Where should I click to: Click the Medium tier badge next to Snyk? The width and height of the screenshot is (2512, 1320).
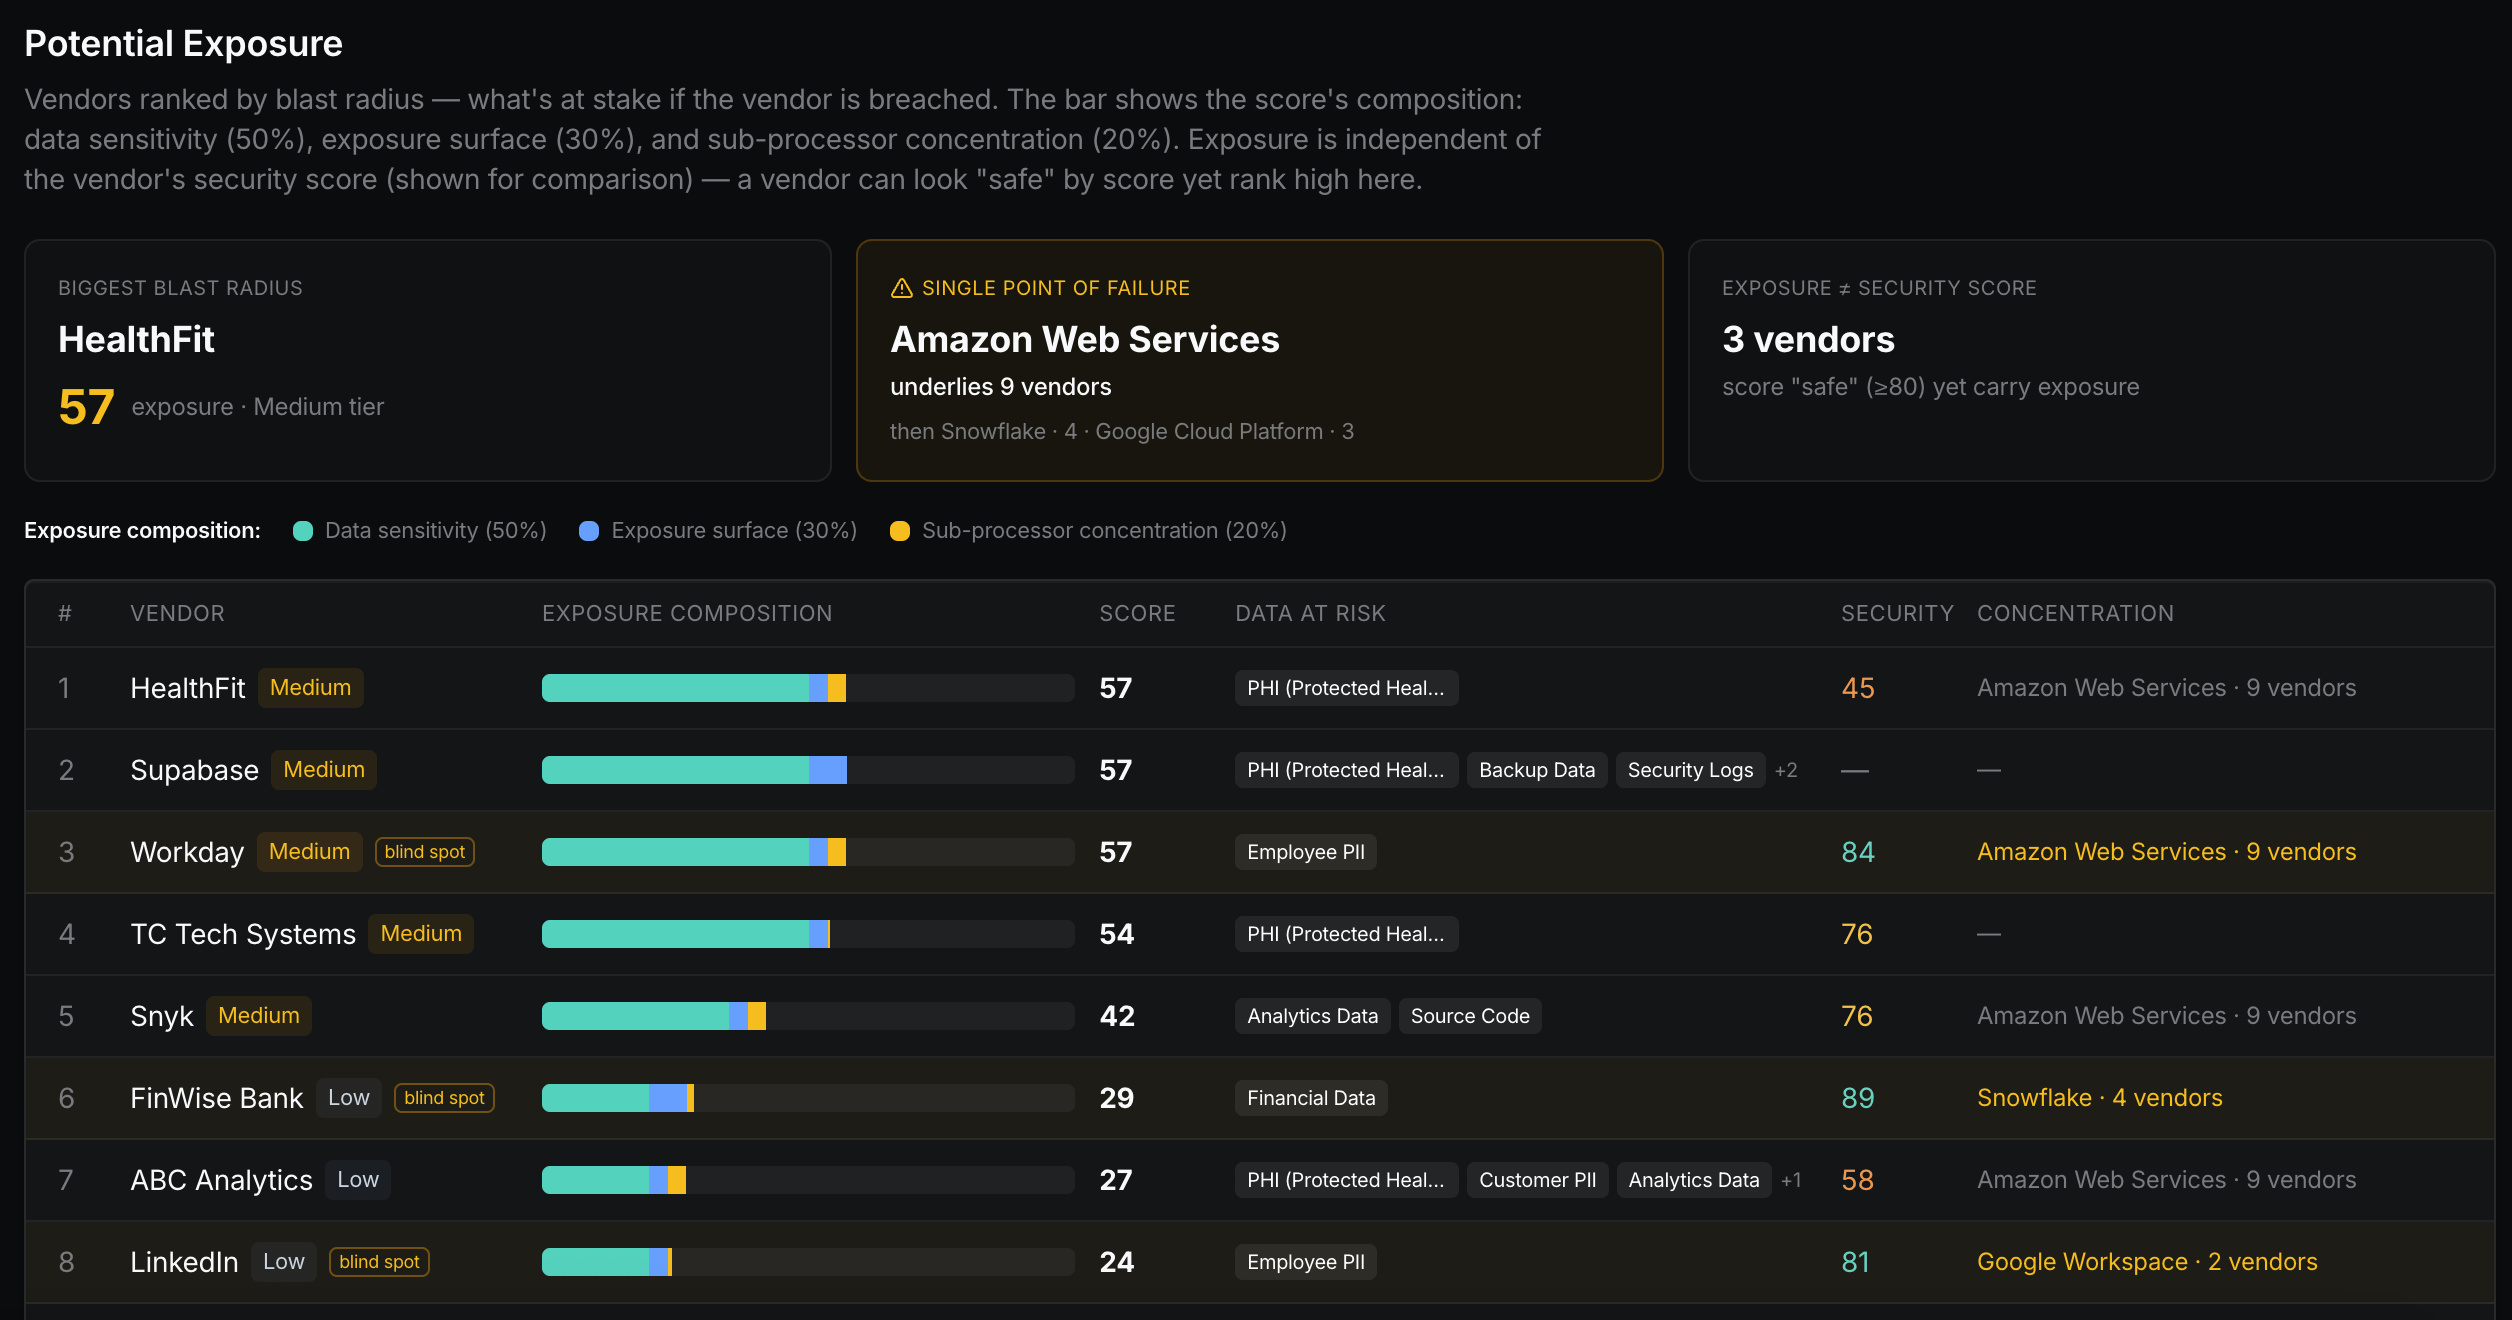click(x=259, y=1016)
